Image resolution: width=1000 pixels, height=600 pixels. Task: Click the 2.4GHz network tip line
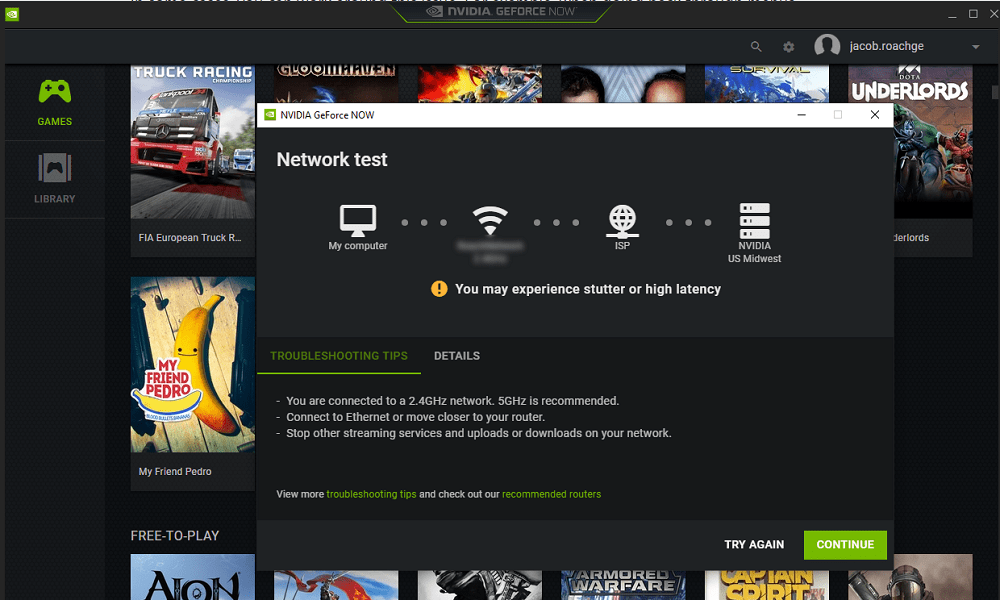452,401
